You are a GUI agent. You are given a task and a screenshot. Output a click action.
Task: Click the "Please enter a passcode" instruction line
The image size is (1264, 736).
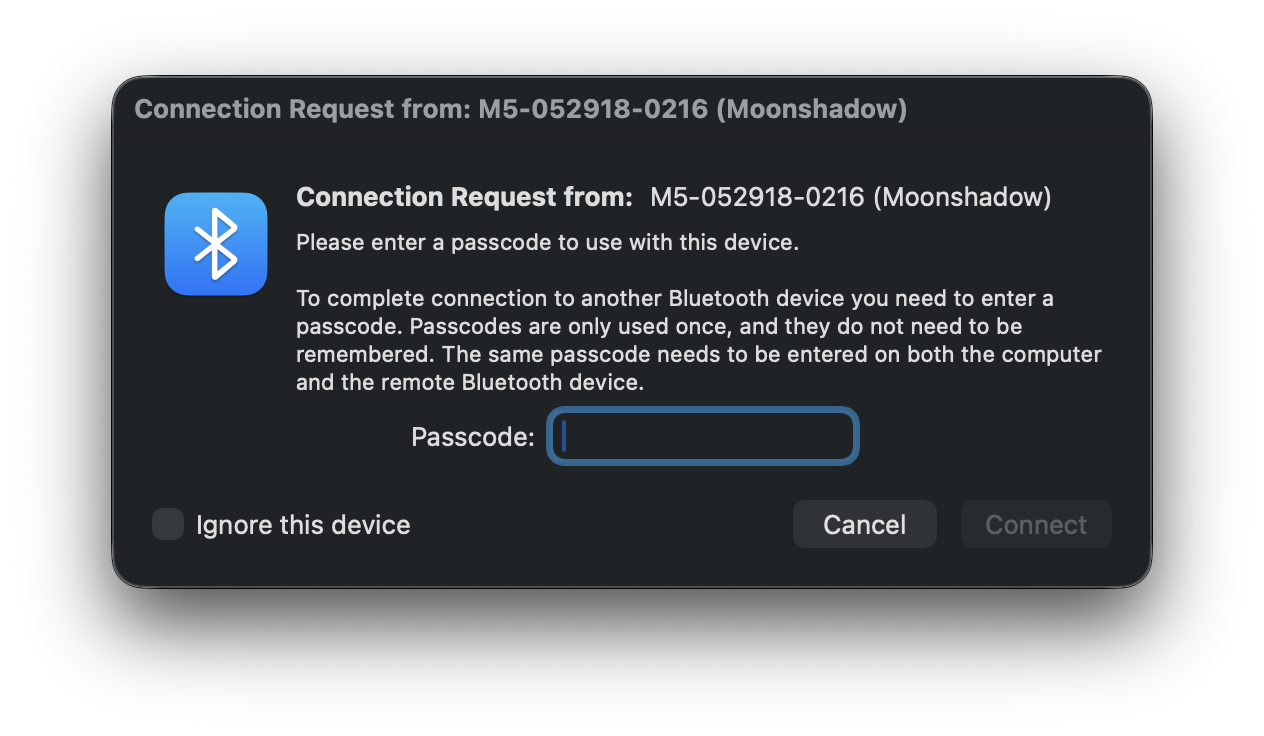click(547, 243)
